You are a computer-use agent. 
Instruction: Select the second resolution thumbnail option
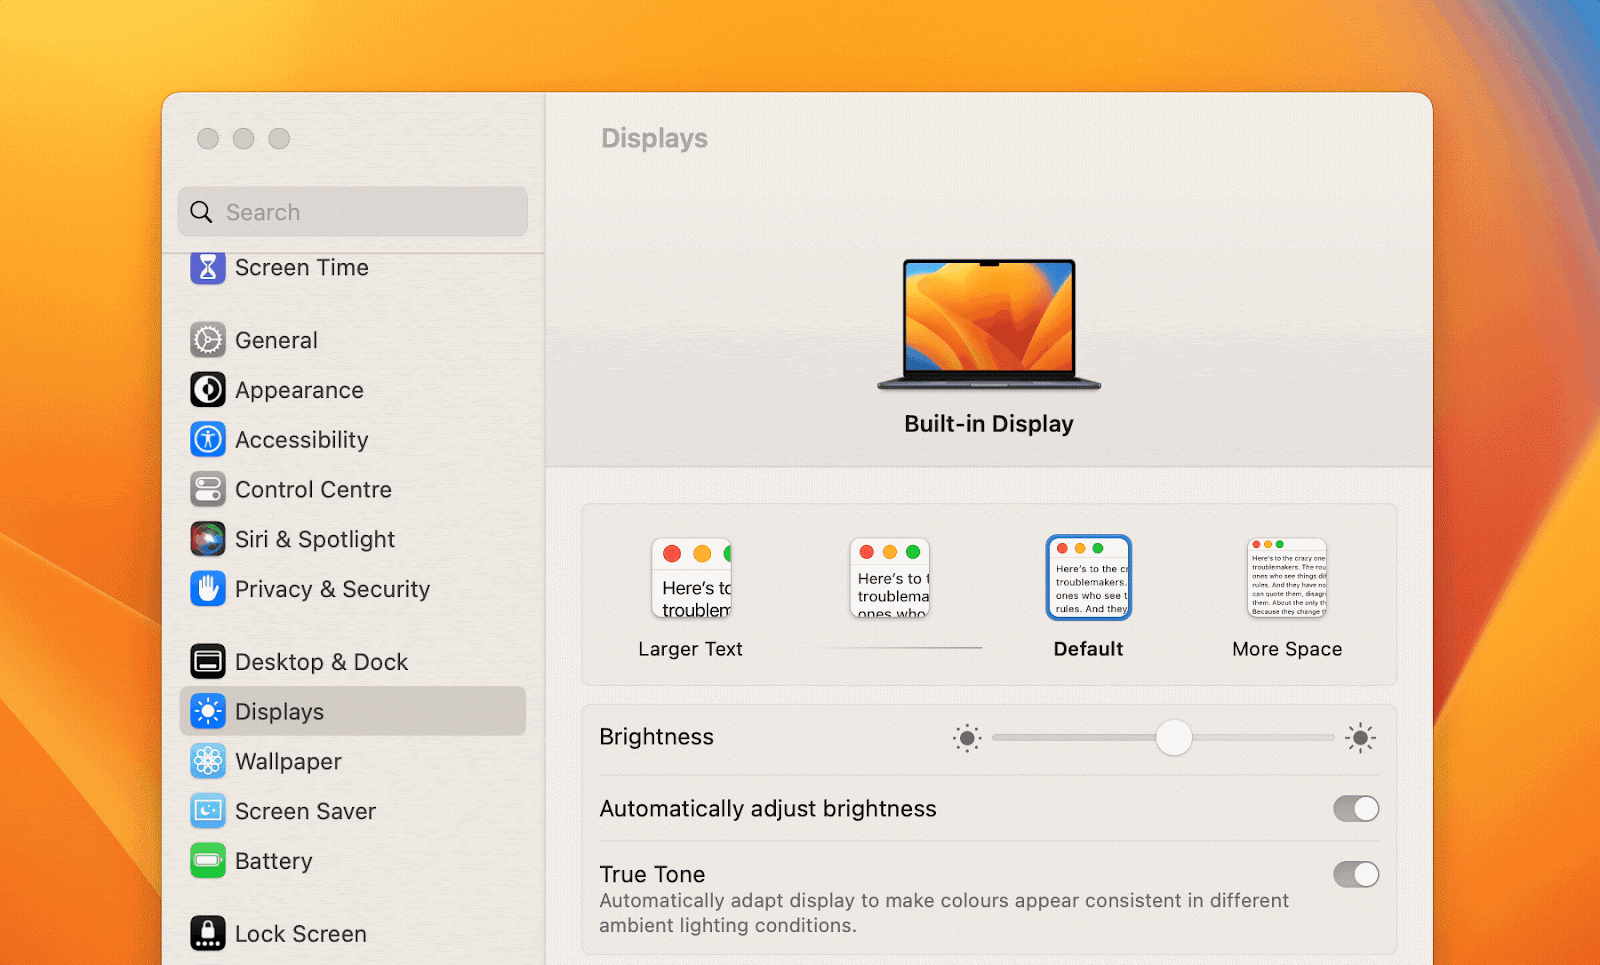pos(890,579)
